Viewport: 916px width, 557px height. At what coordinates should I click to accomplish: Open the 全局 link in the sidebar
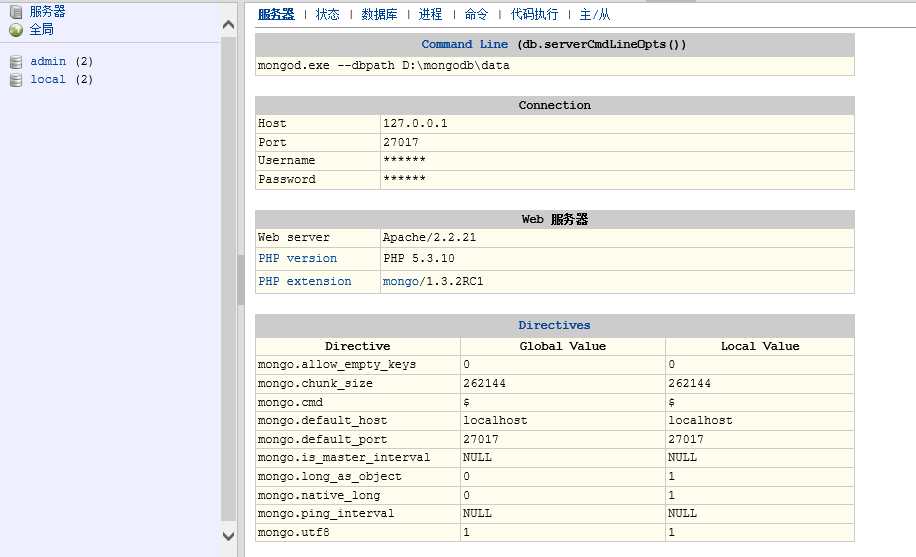coord(41,29)
